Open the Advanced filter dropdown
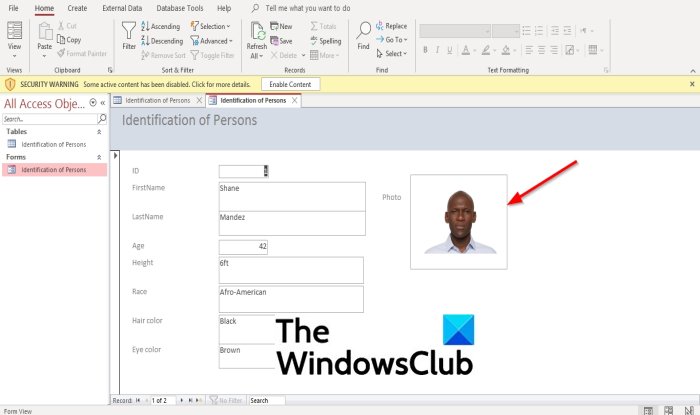700x415 pixels. tap(212, 41)
